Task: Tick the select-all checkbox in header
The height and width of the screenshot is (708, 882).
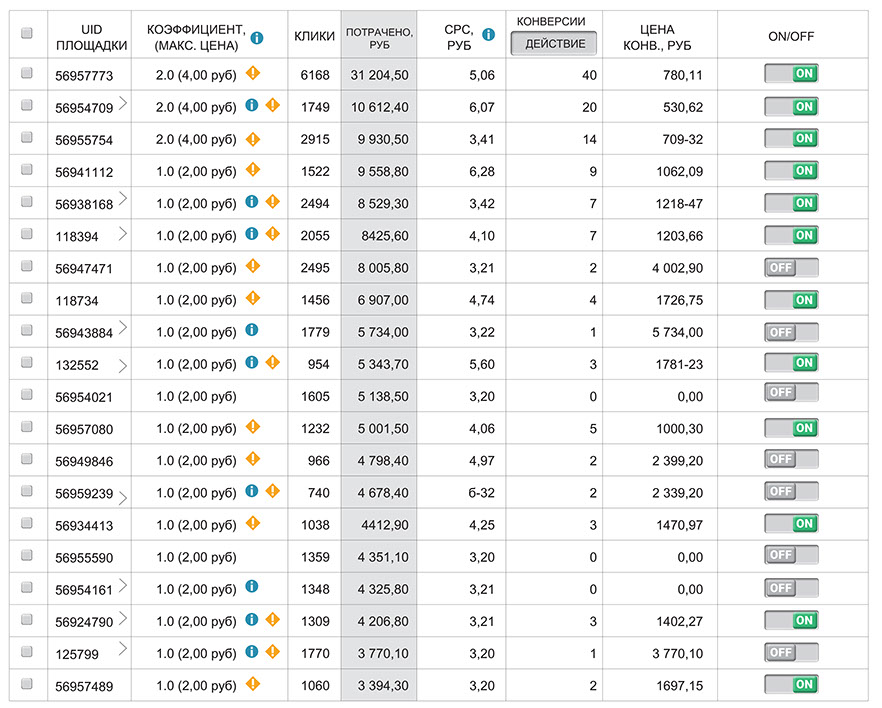Action: tap(27, 34)
